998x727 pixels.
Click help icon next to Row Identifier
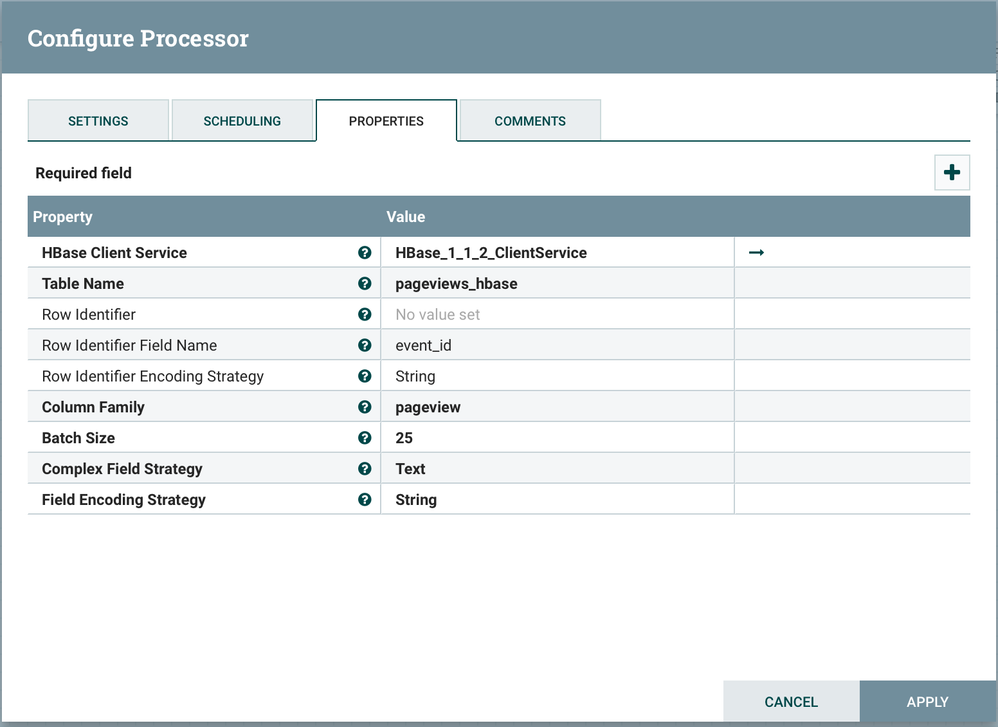point(365,315)
